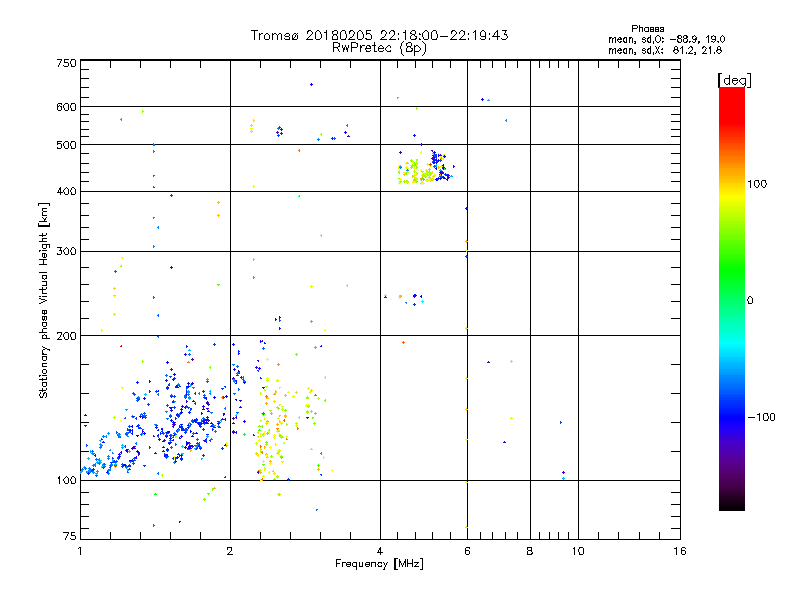
Task: Click the y-axis tick label '400'
Action: [66, 191]
